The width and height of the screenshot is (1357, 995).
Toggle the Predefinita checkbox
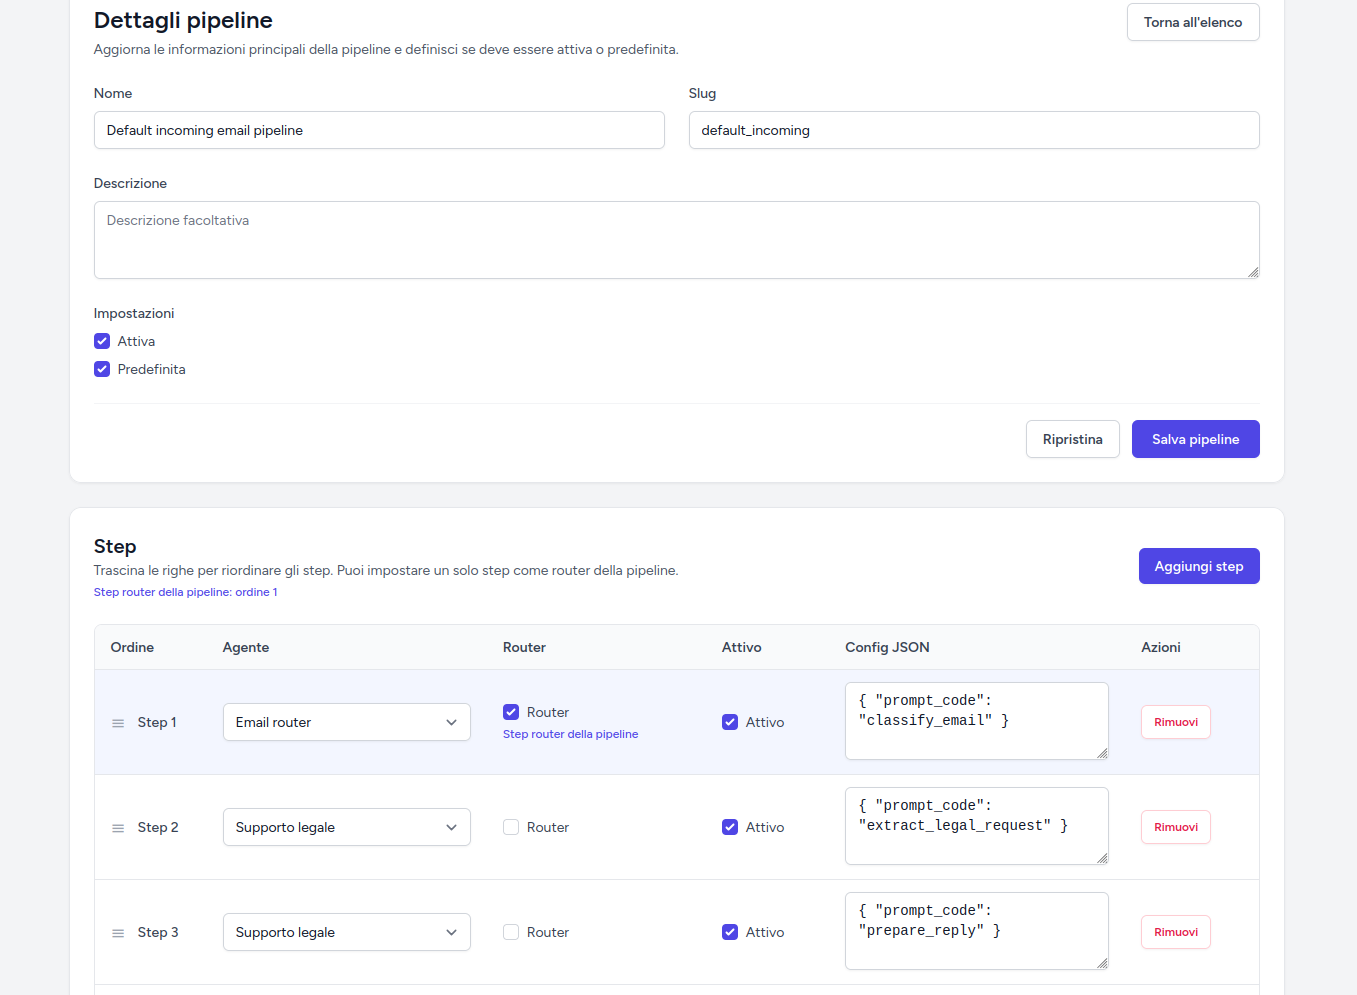[x=102, y=369]
